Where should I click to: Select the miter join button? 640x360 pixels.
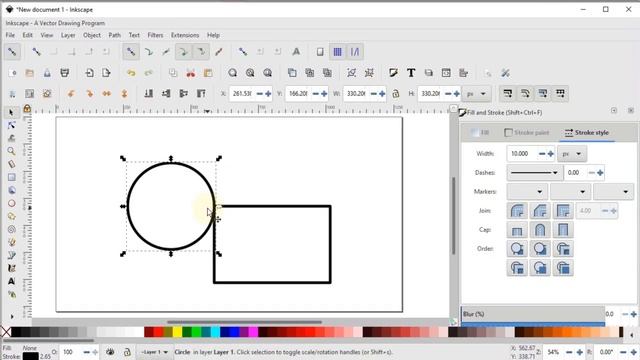click(x=563, y=211)
